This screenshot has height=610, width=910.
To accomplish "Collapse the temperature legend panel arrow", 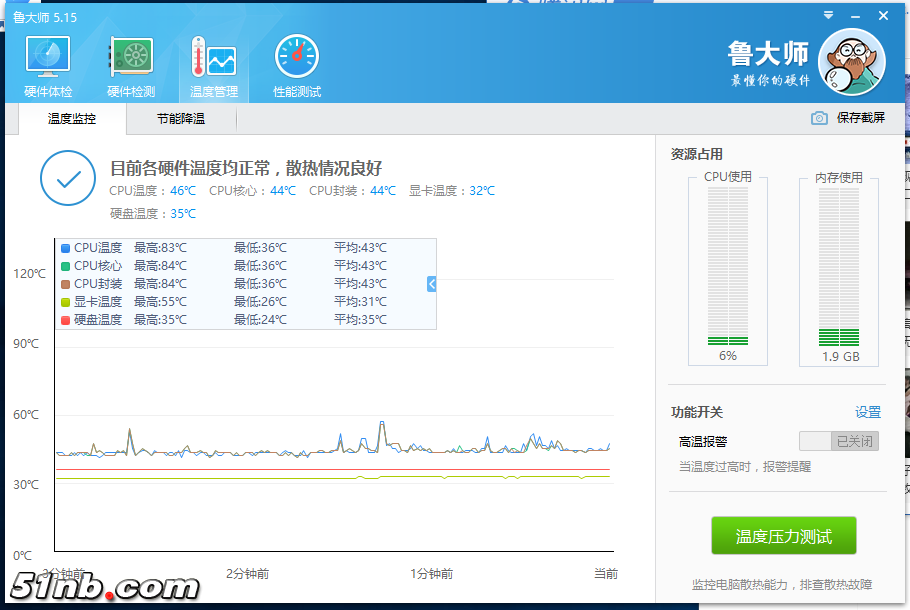I will pyautogui.click(x=432, y=284).
